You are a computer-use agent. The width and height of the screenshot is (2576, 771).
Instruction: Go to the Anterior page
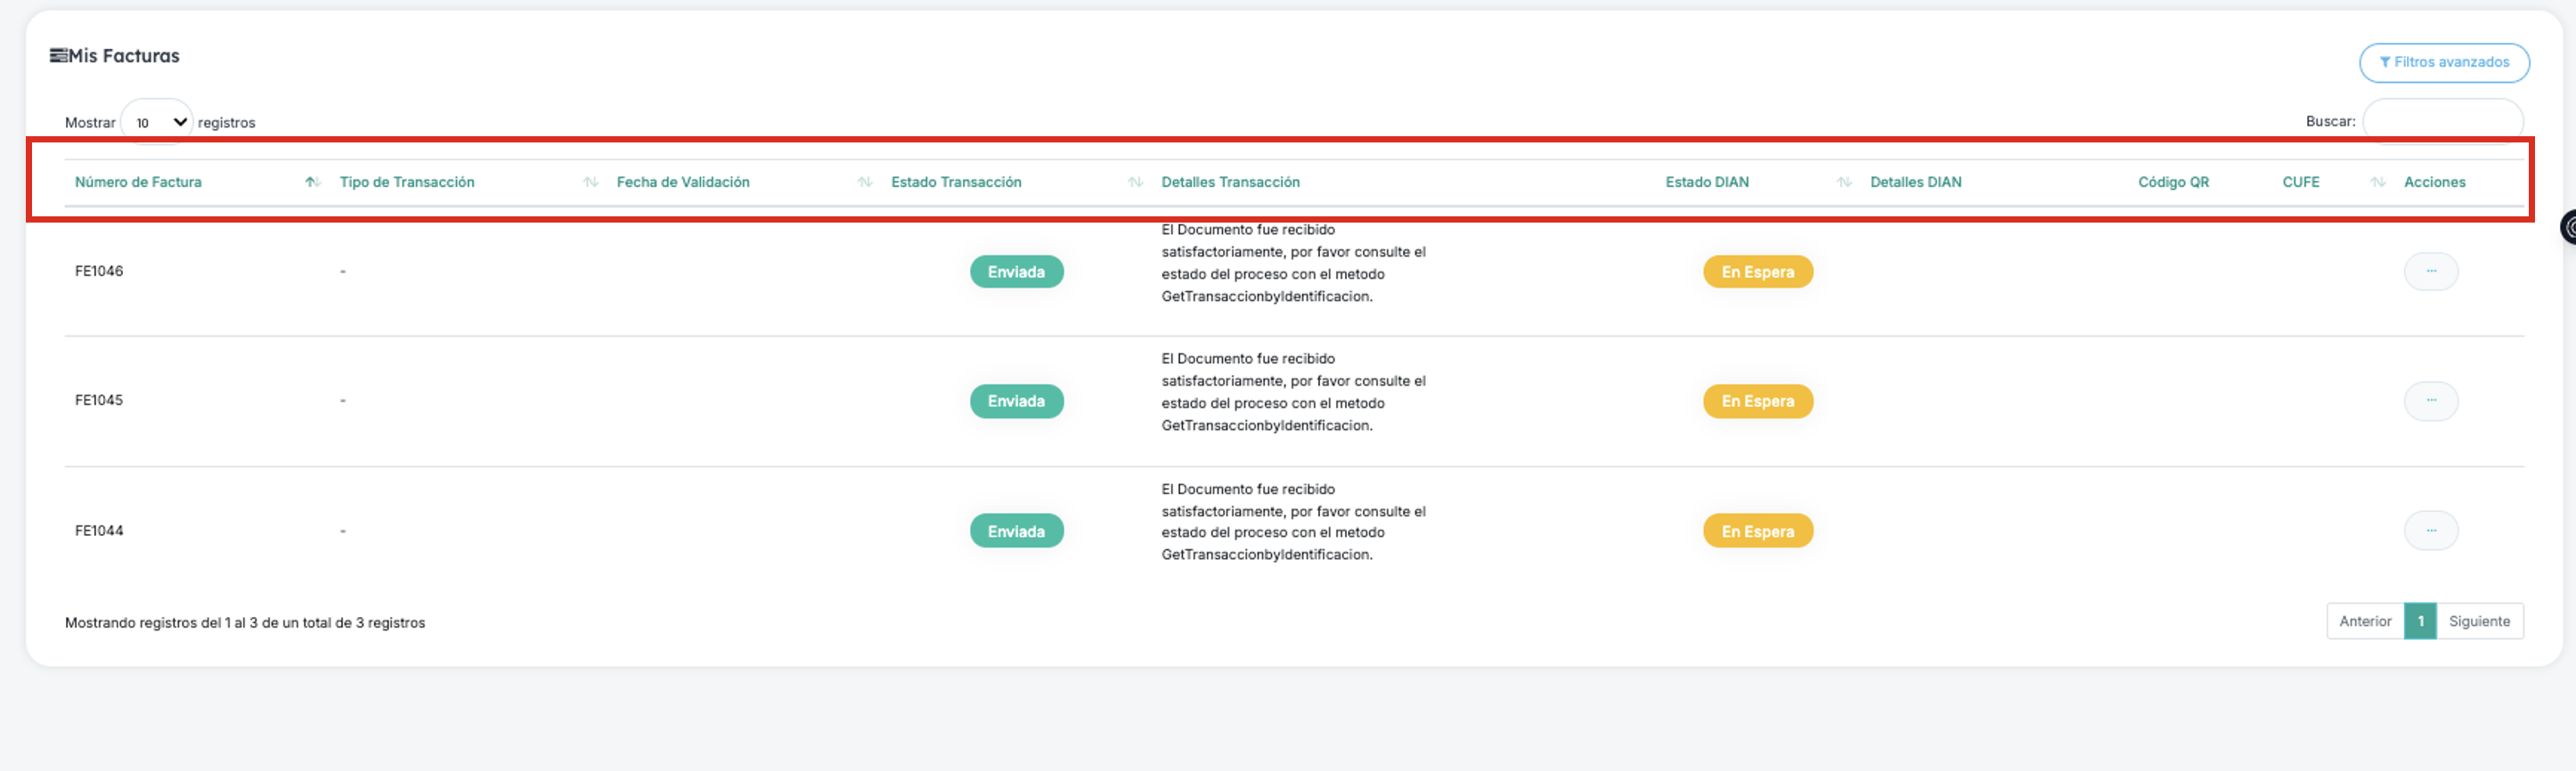(x=2365, y=621)
